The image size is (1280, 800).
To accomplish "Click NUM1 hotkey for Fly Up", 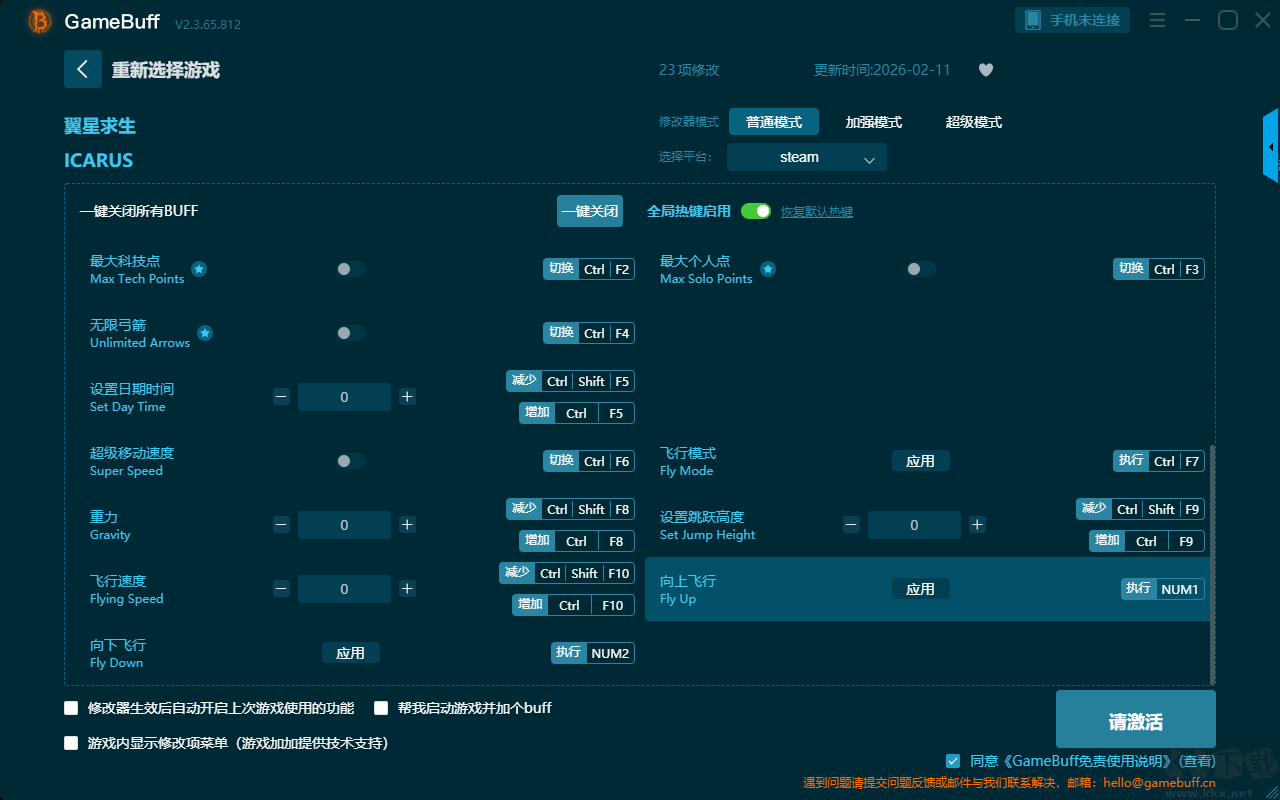I will point(1163,589).
